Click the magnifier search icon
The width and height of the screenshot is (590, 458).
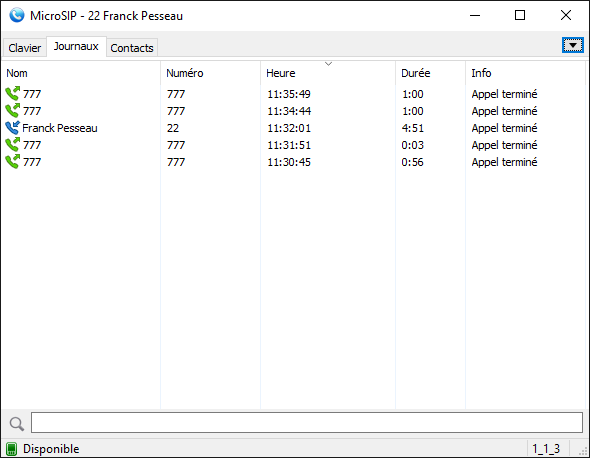tap(17, 424)
